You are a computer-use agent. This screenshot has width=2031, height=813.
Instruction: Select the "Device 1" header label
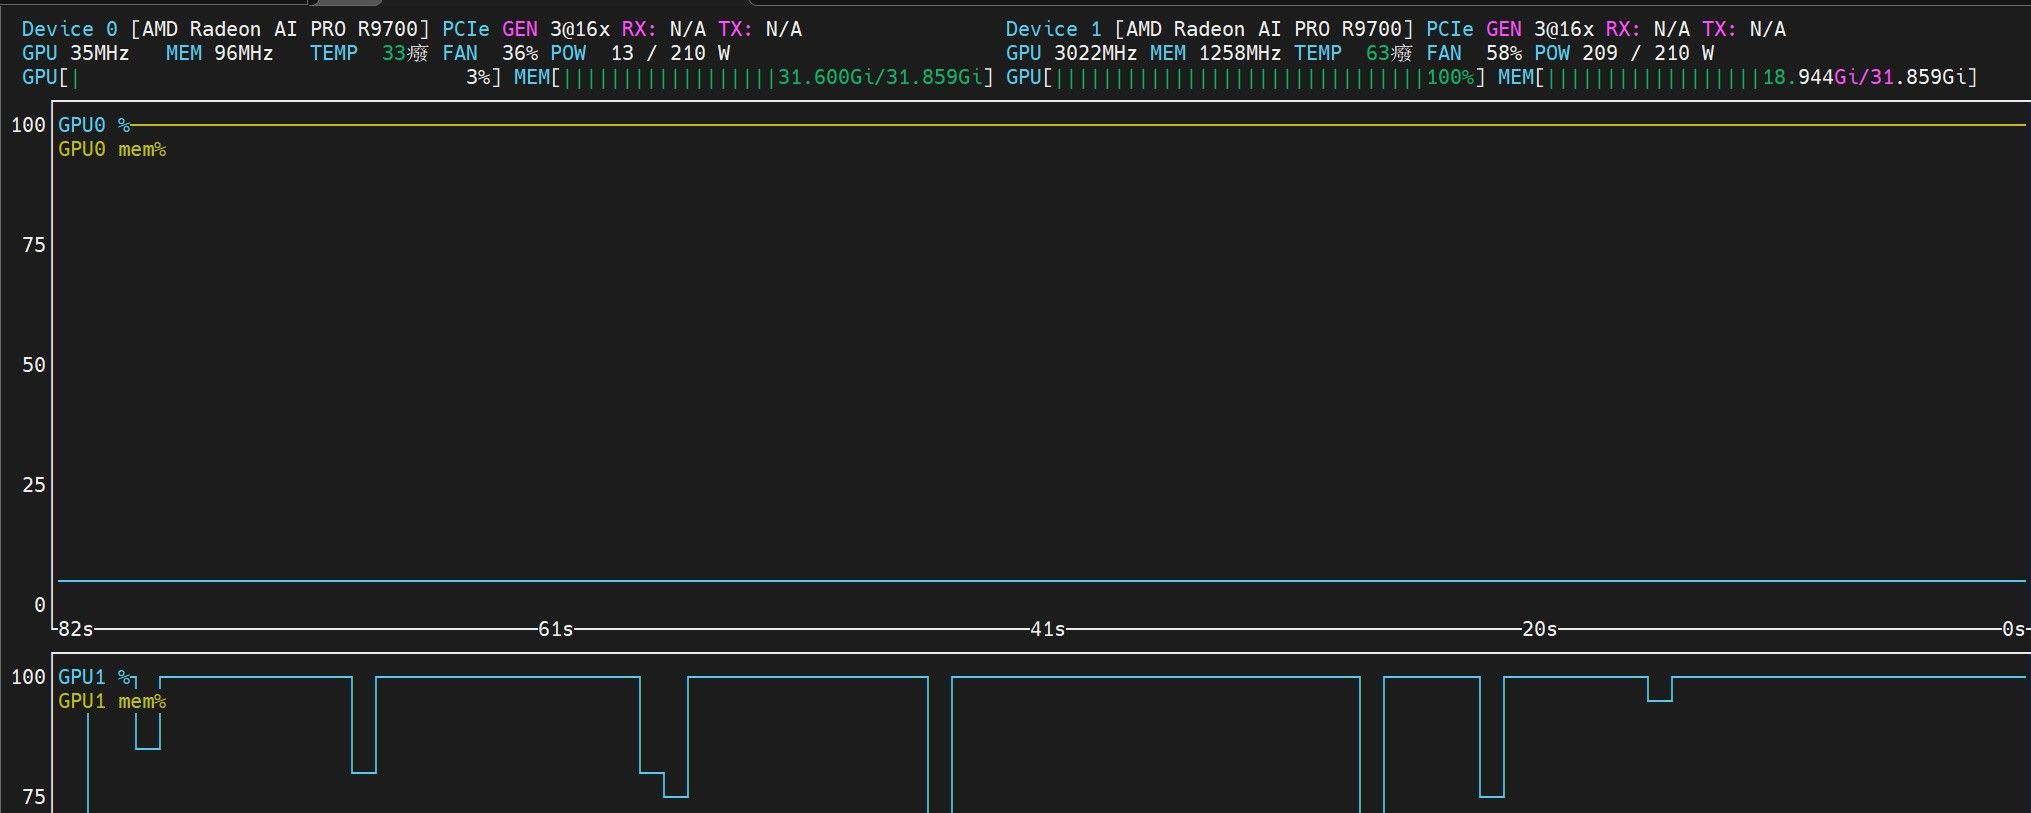(x=1054, y=29)
